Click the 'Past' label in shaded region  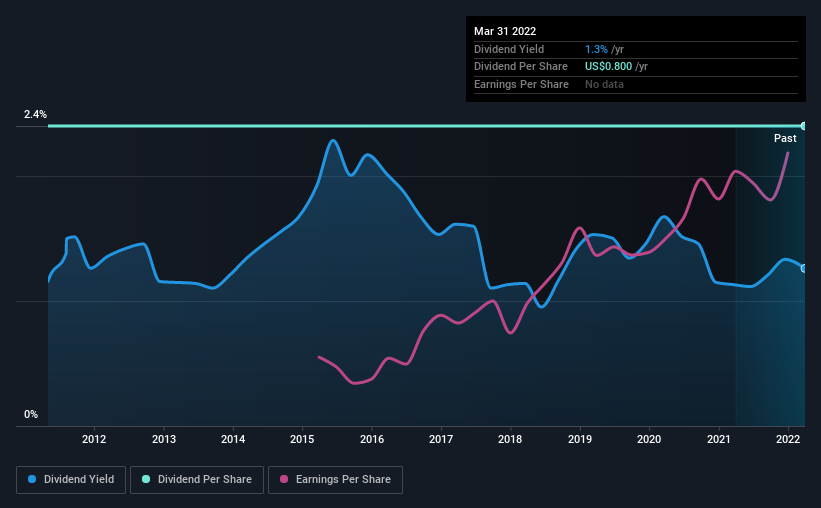coord(785,138)
